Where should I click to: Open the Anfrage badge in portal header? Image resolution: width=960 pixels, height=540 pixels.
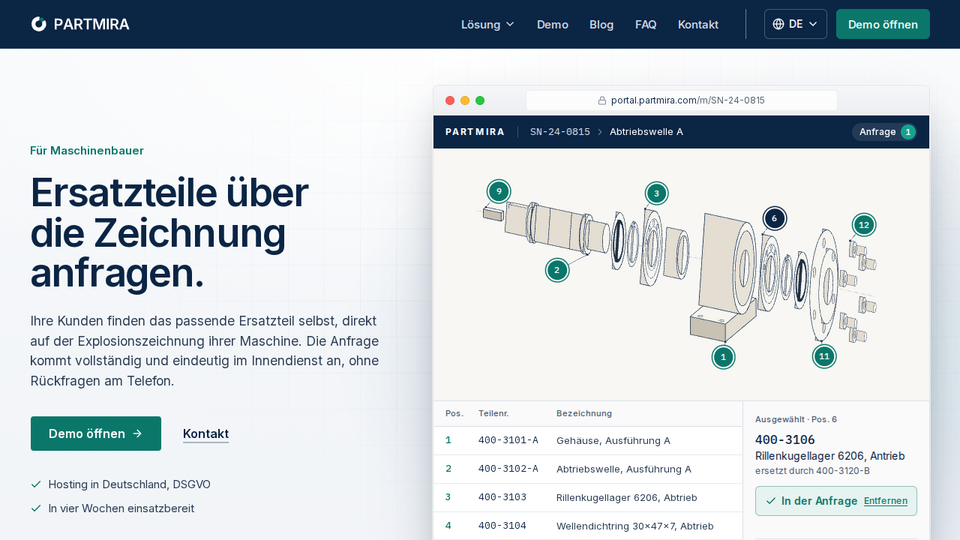click(x=886, y=132)
